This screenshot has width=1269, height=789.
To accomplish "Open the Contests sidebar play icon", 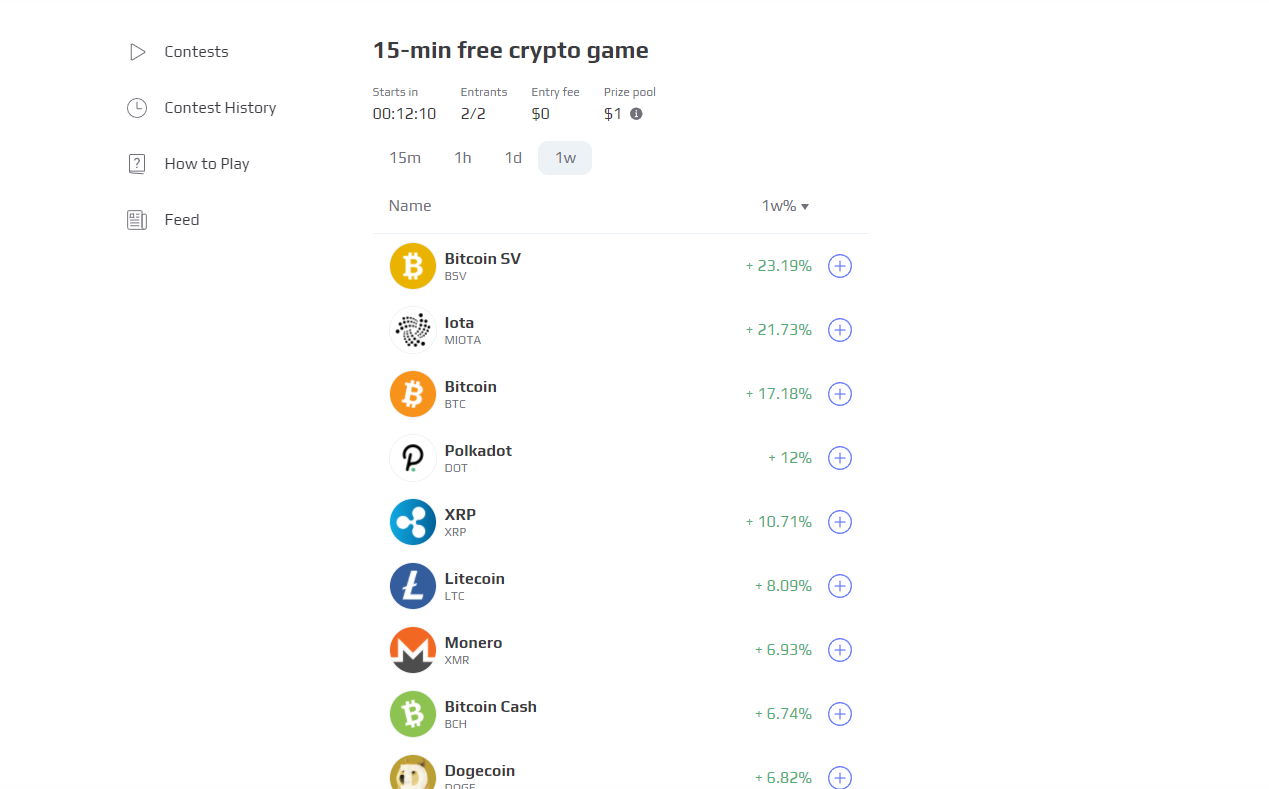I will pyautogui.click(x=137, y=52).
